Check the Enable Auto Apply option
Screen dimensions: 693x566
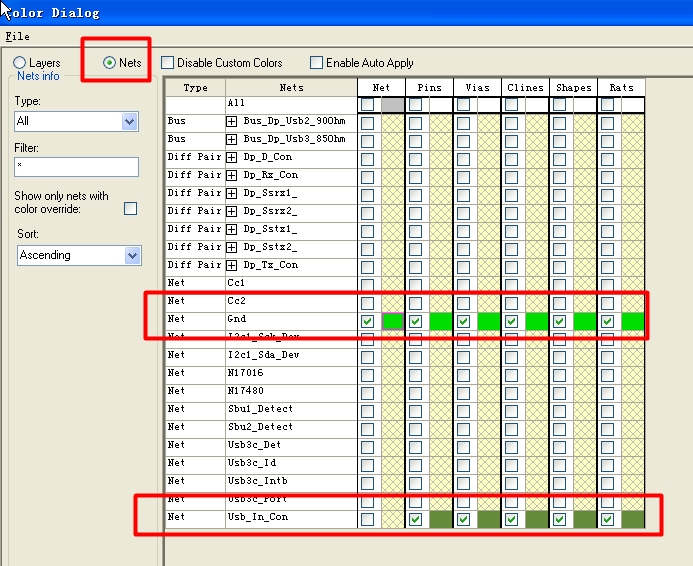[x=317, y=63]
